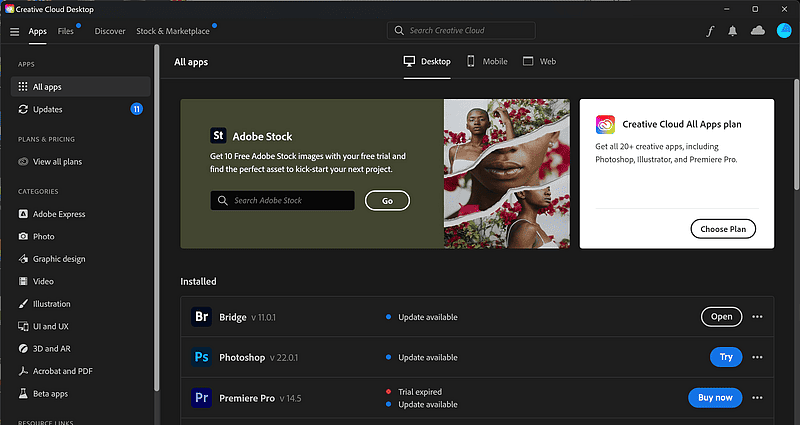
Task: Click Try for Photoshop
Action: (726, 357)
